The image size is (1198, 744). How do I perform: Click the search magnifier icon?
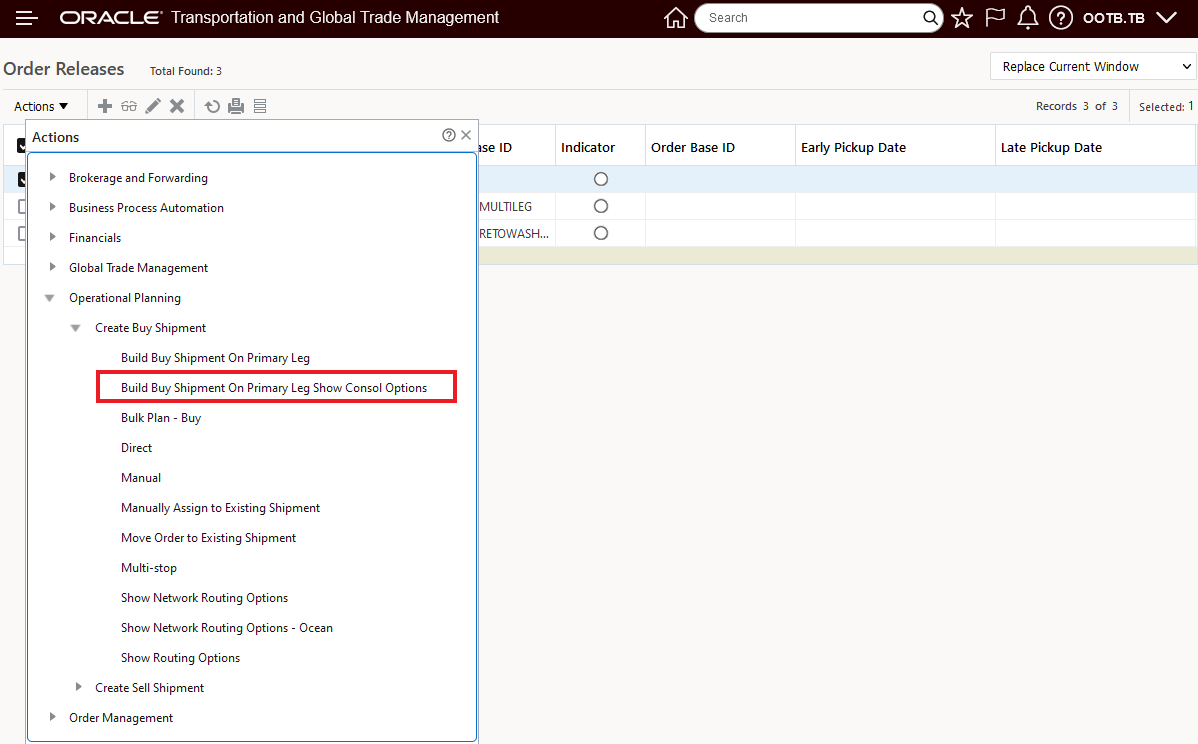point(930,18)
